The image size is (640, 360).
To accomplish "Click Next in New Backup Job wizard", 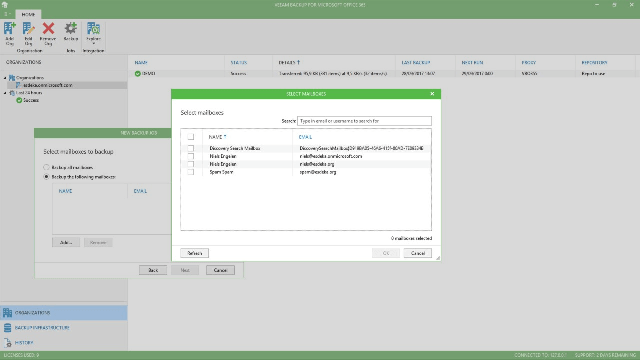I will 185,270.
